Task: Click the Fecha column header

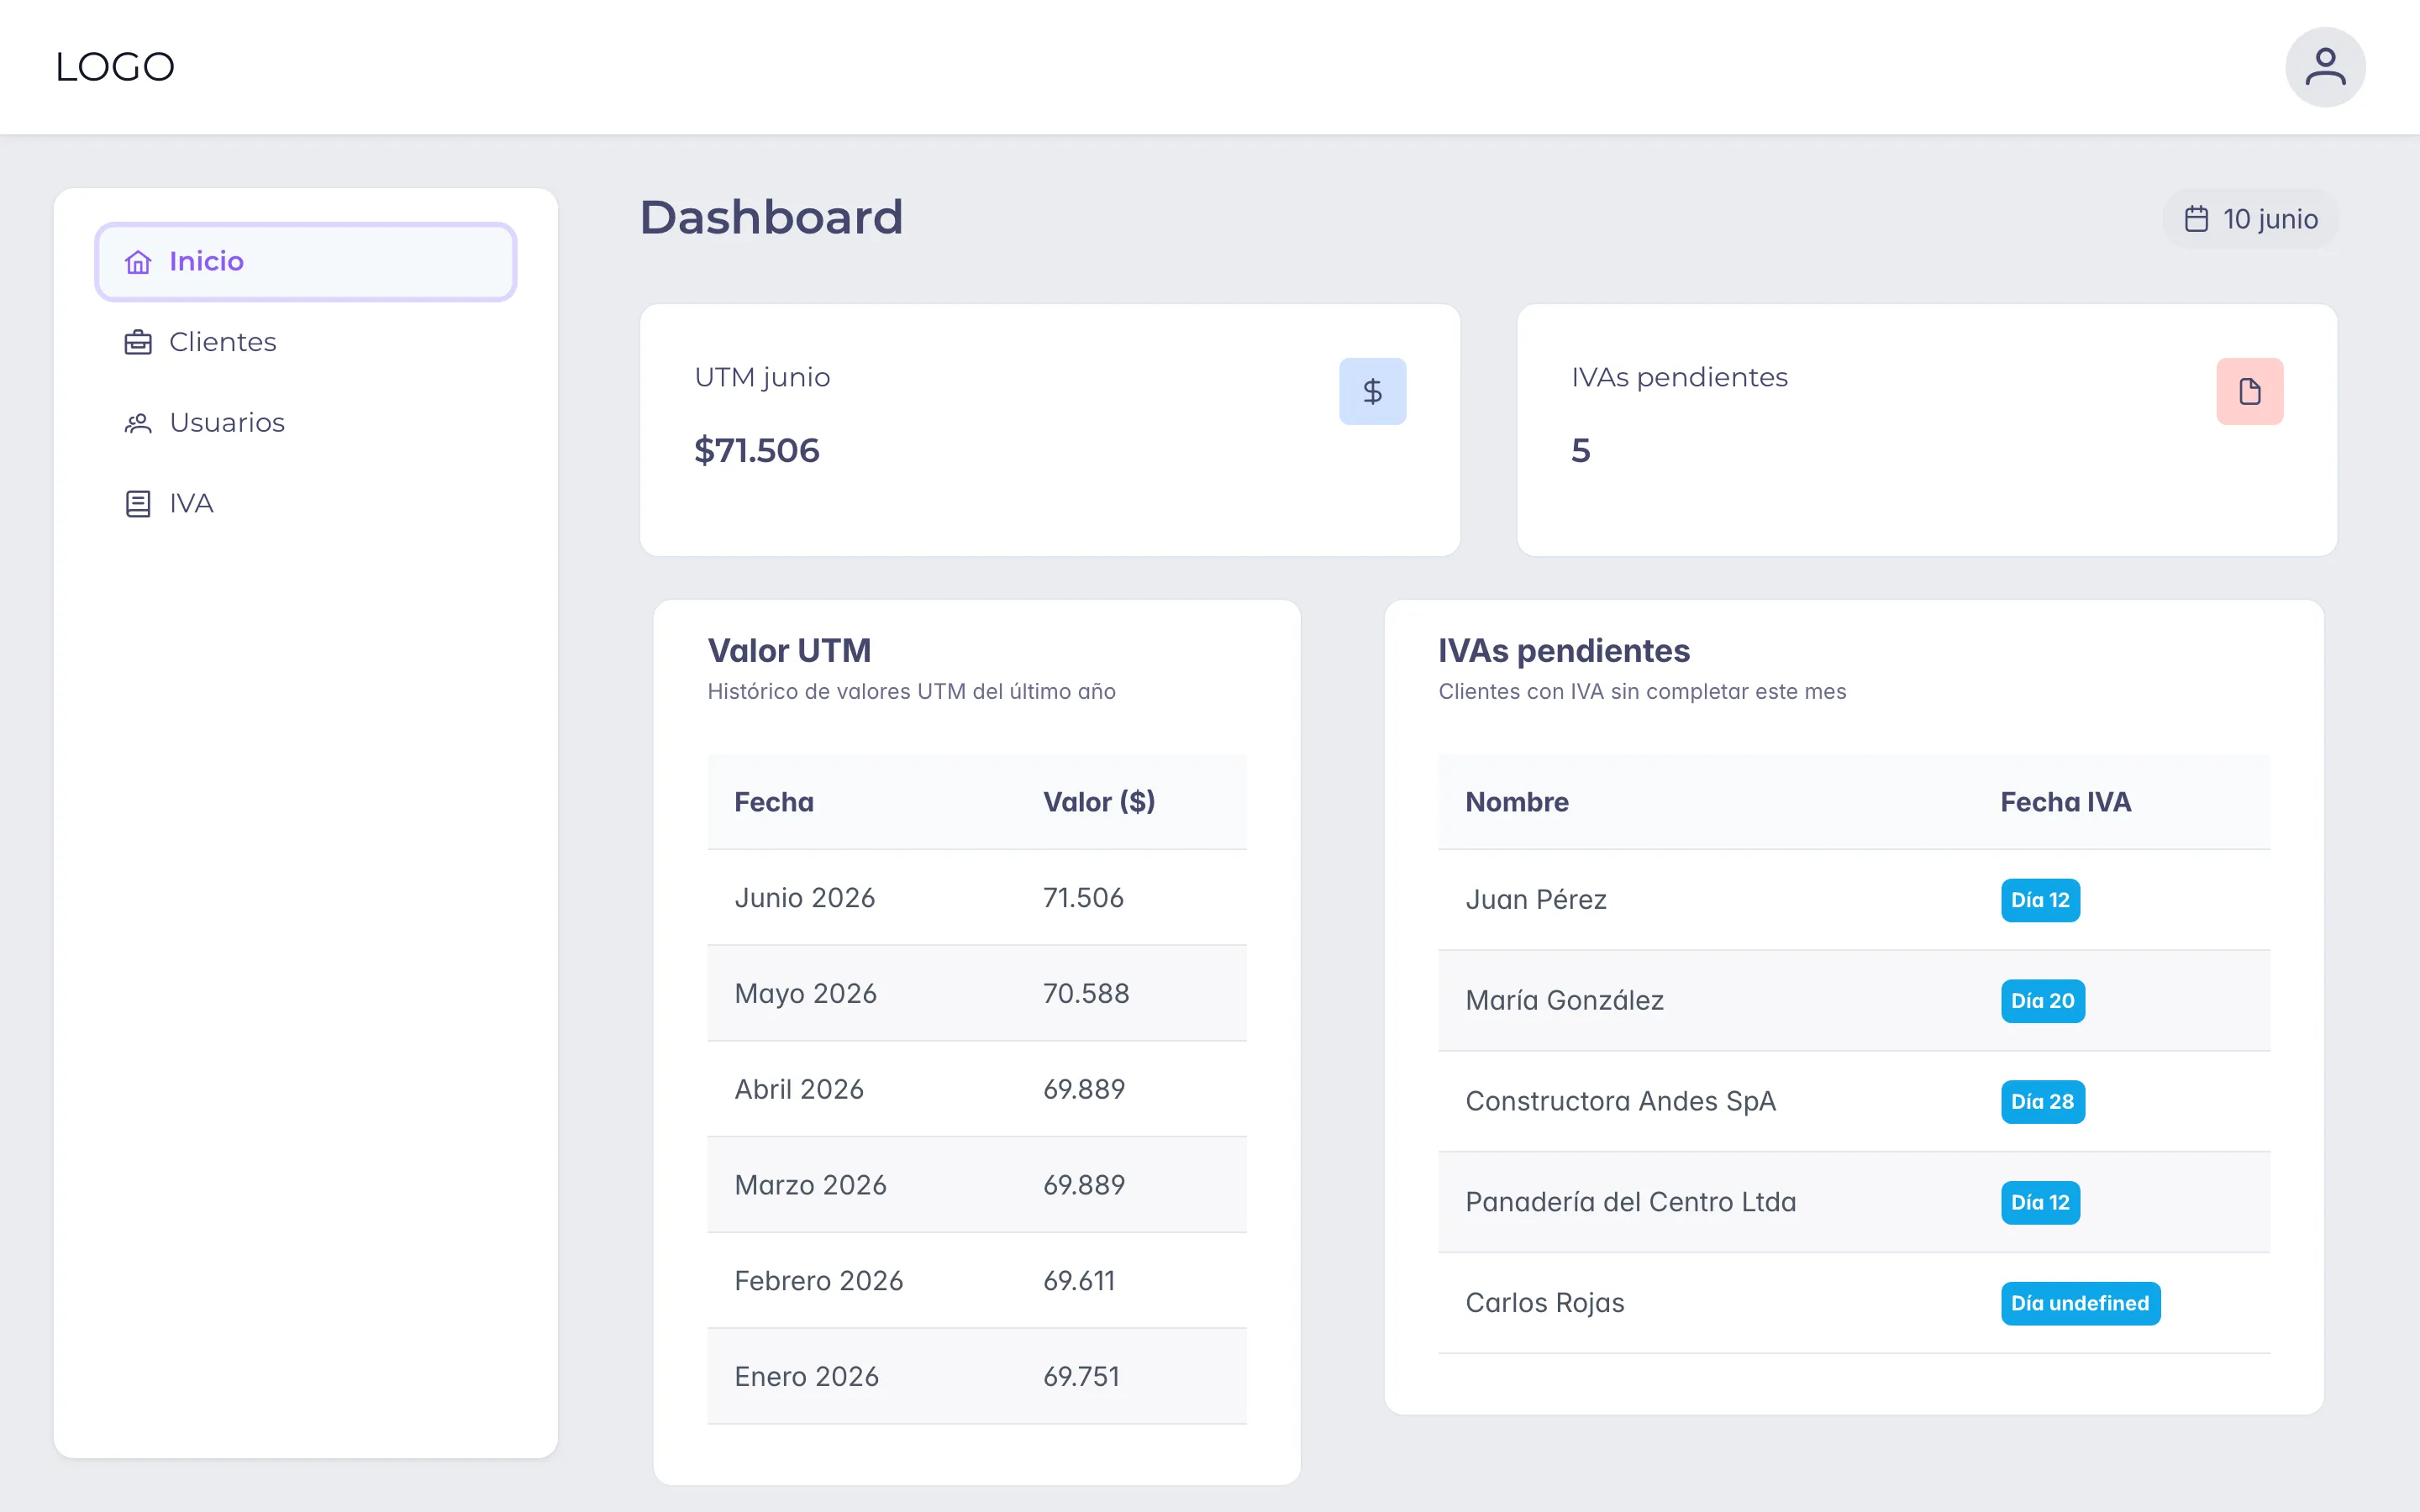Action: (774, 802)
